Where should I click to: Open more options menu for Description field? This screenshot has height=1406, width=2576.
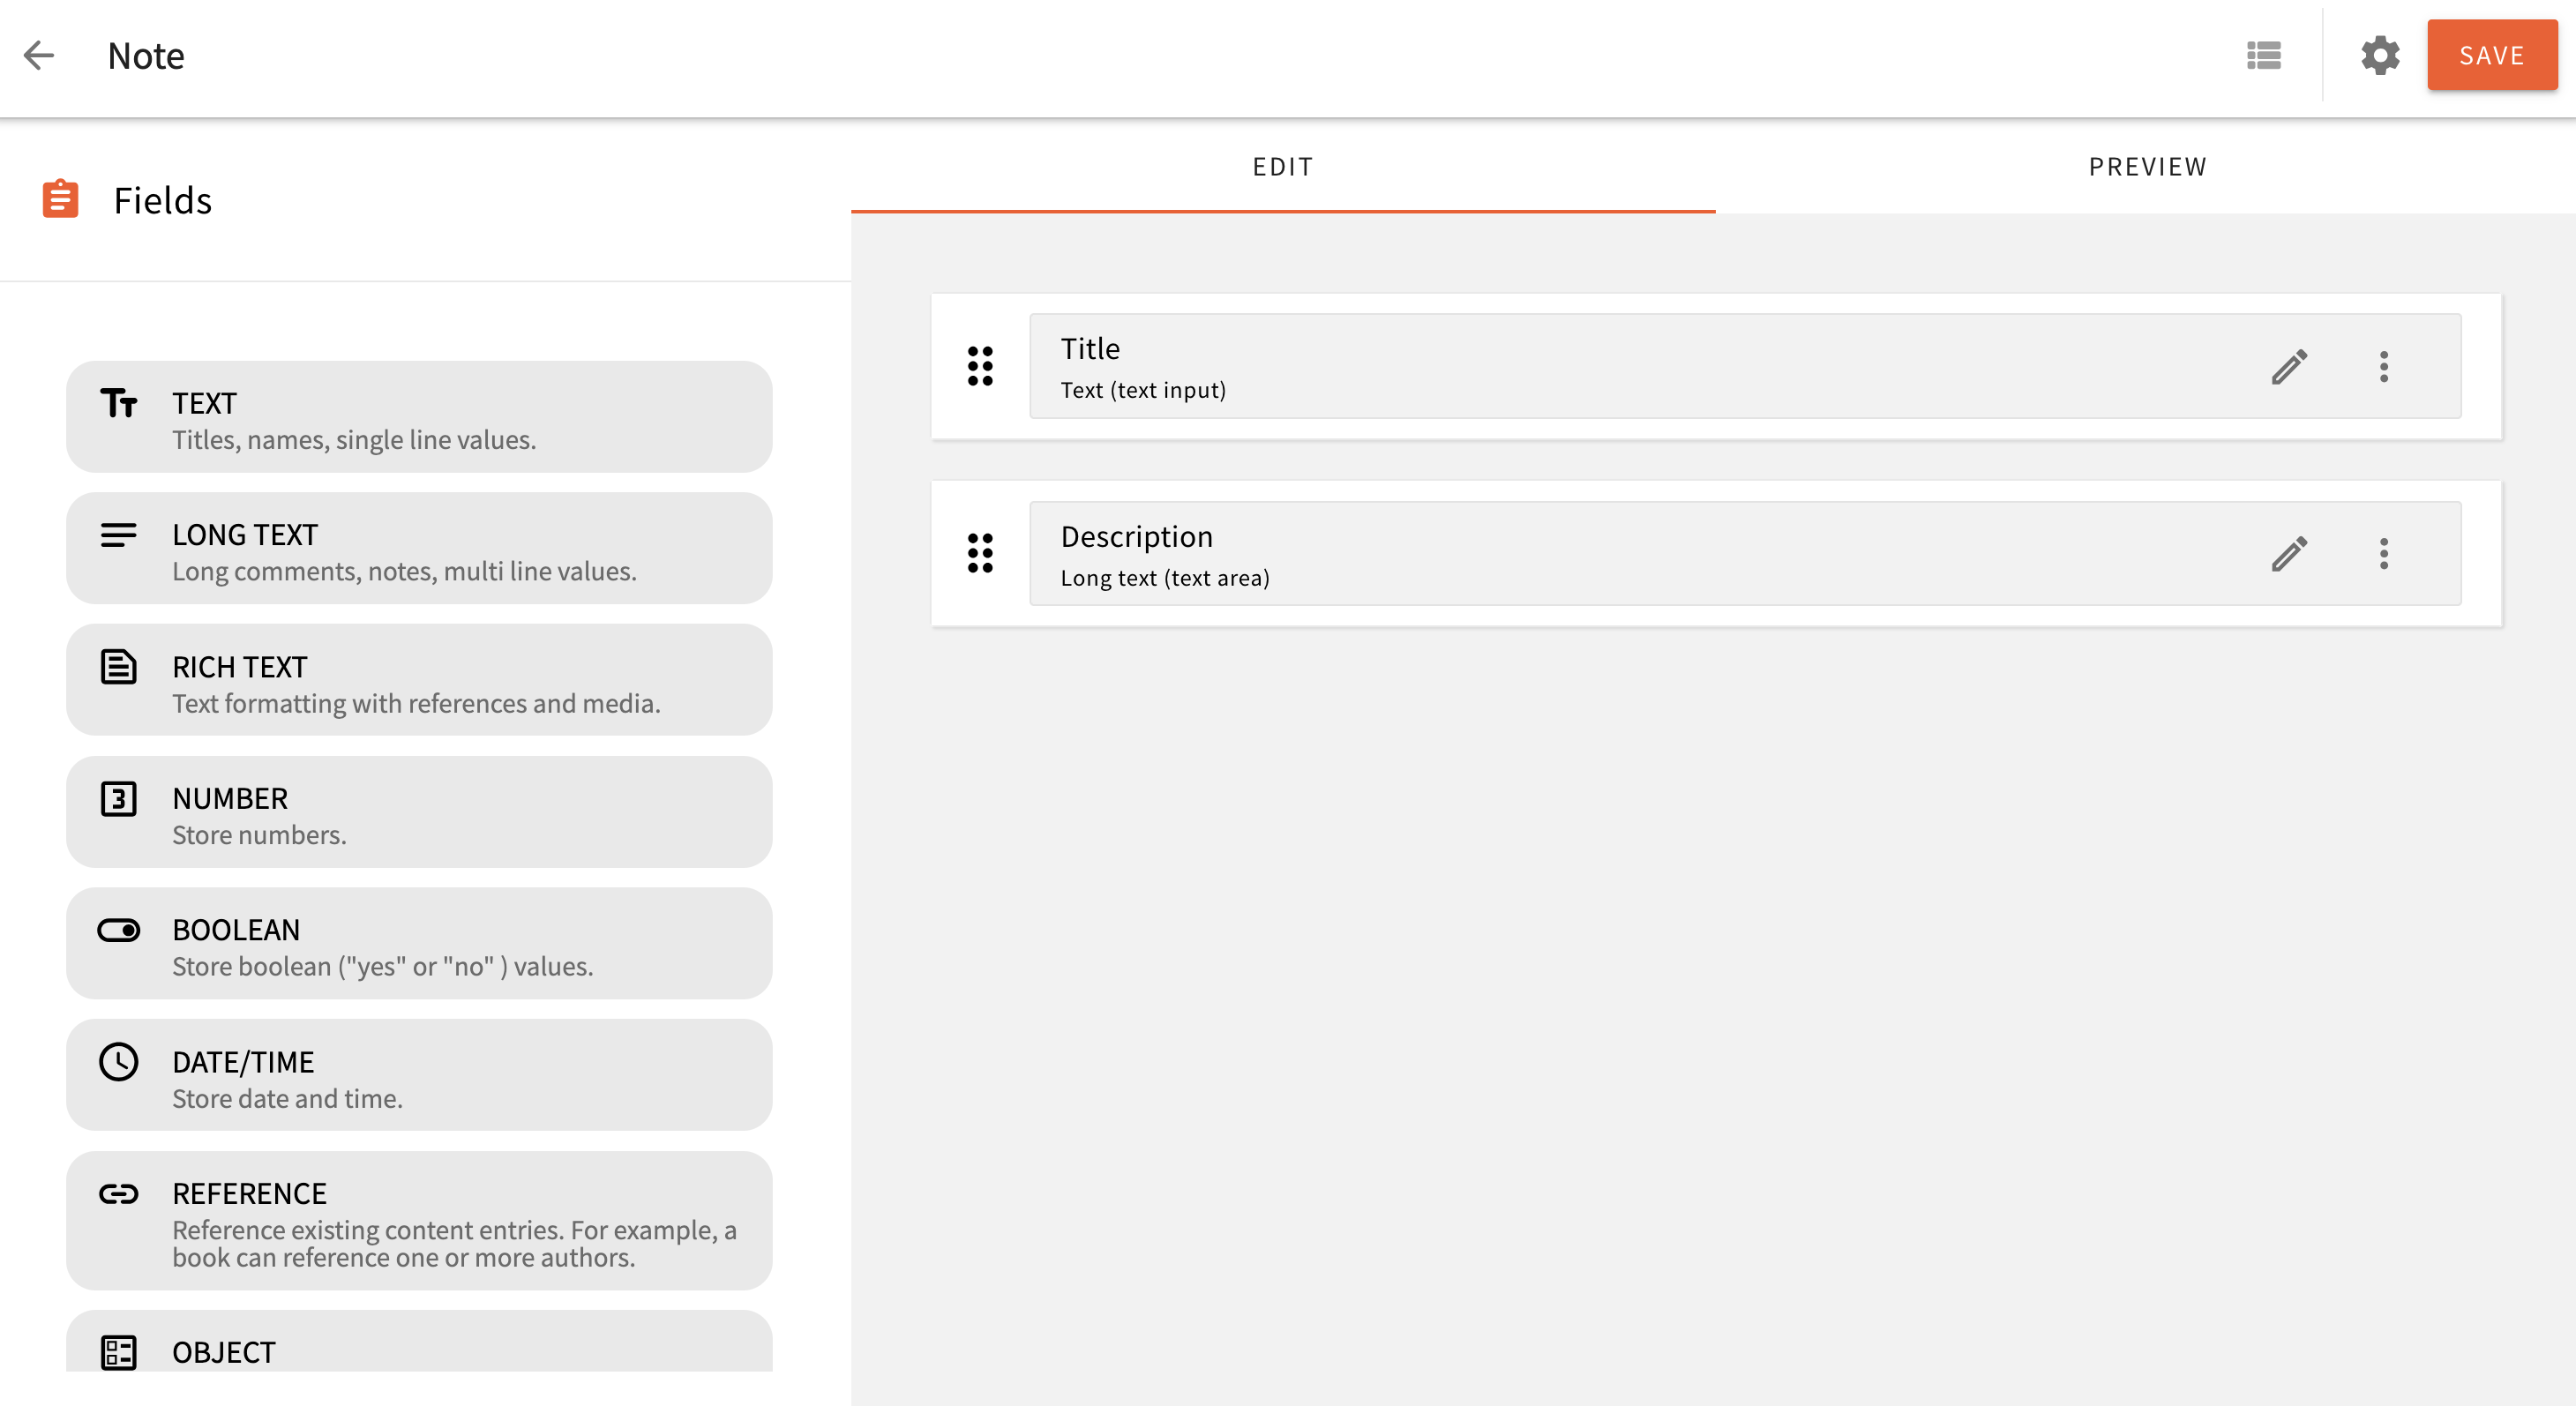pyautogui.click(x=2384, y=553)
